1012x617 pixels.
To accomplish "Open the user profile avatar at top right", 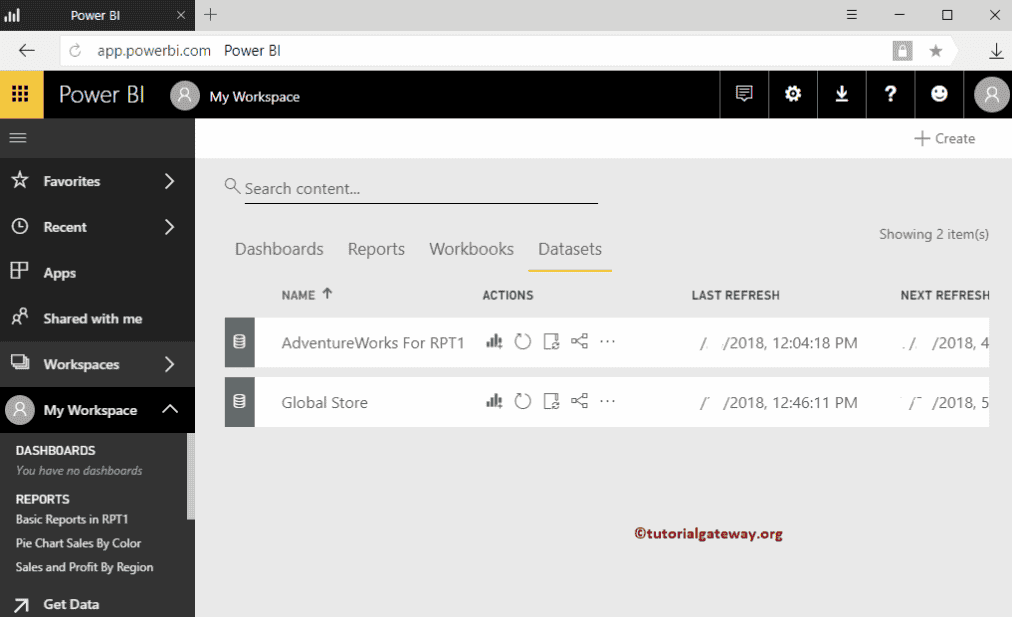I will tap(991, 95).
